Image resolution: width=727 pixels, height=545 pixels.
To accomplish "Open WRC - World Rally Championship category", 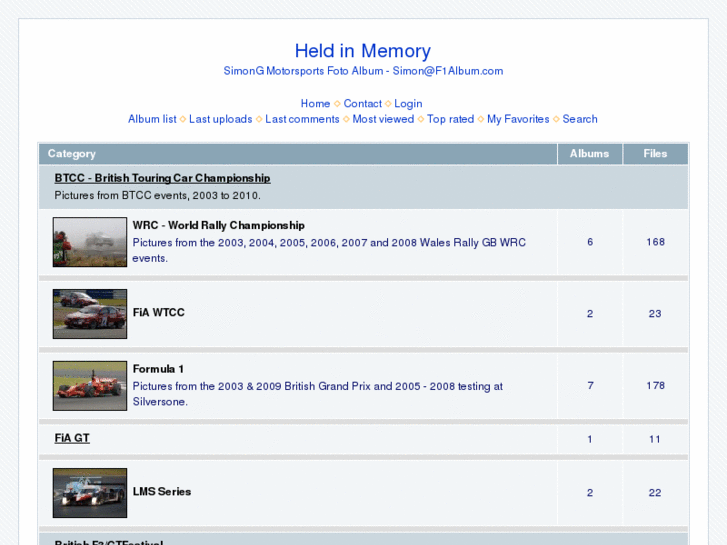I will tap(218, 225).
